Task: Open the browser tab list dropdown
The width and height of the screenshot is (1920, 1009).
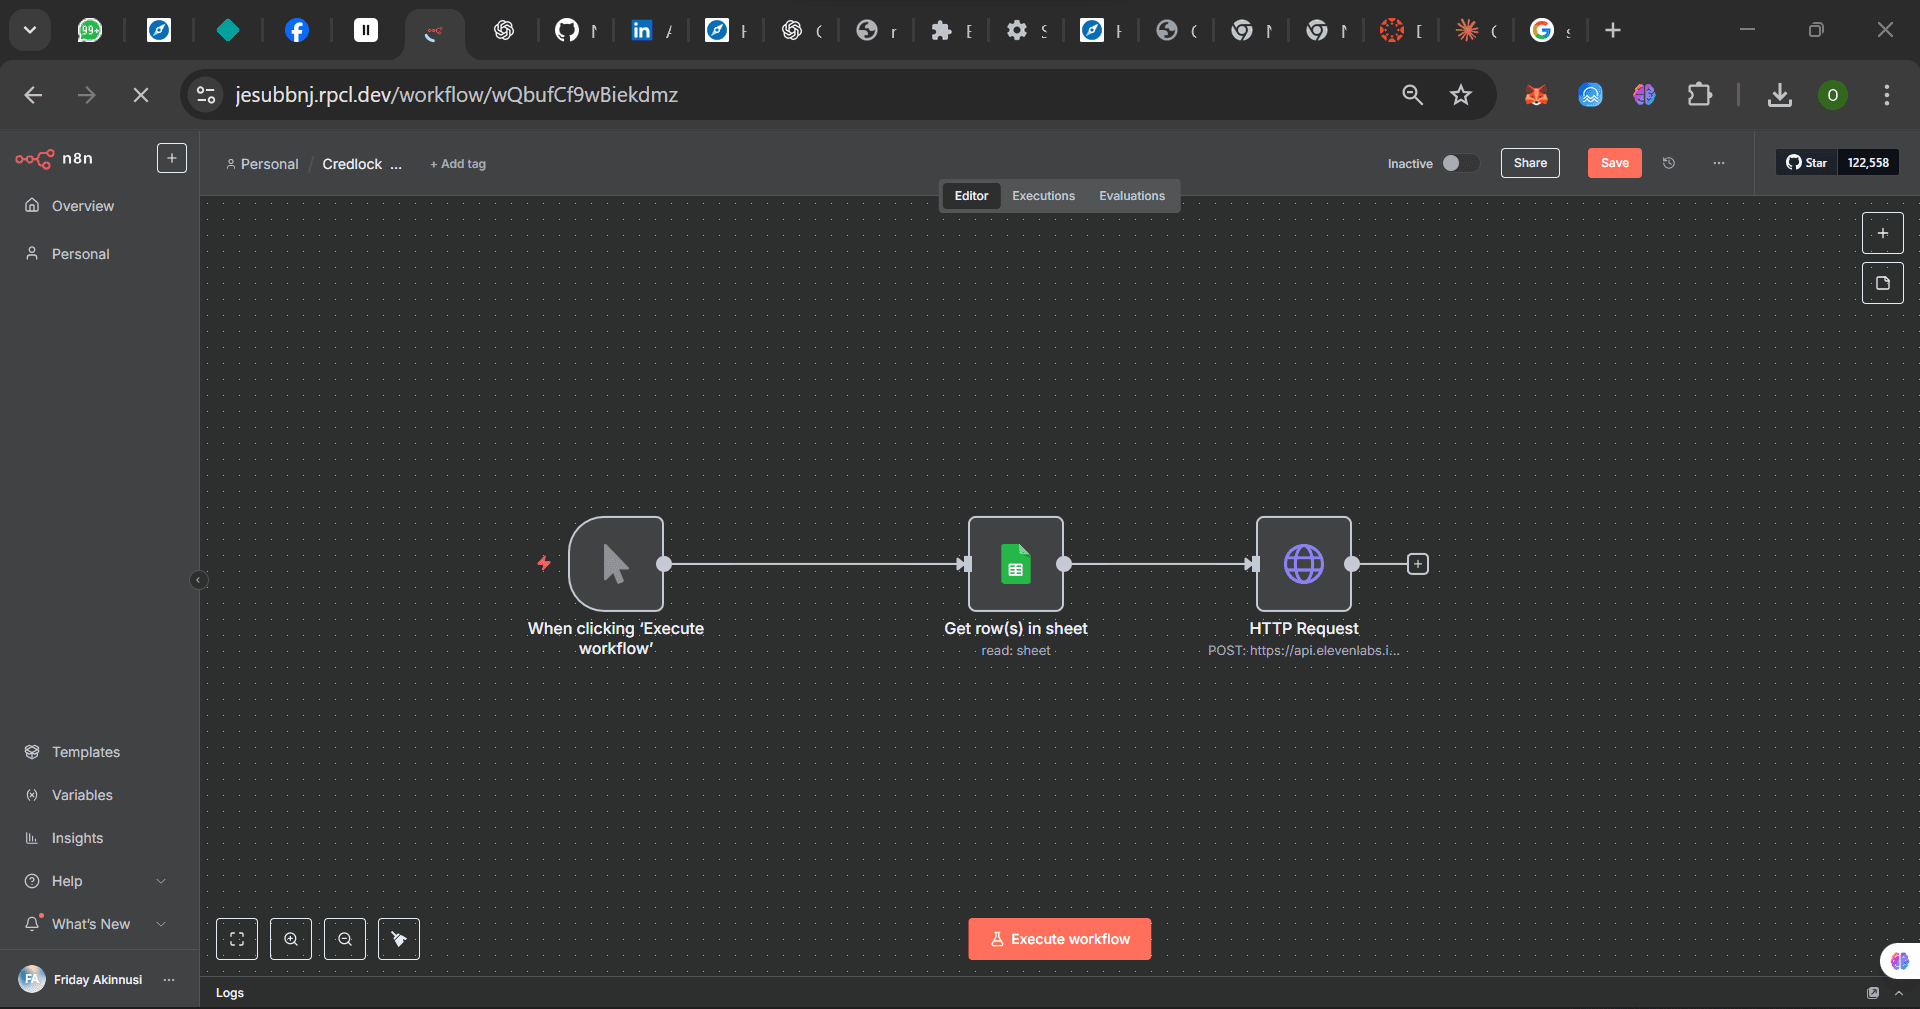Action: click(x=30, y=30)
